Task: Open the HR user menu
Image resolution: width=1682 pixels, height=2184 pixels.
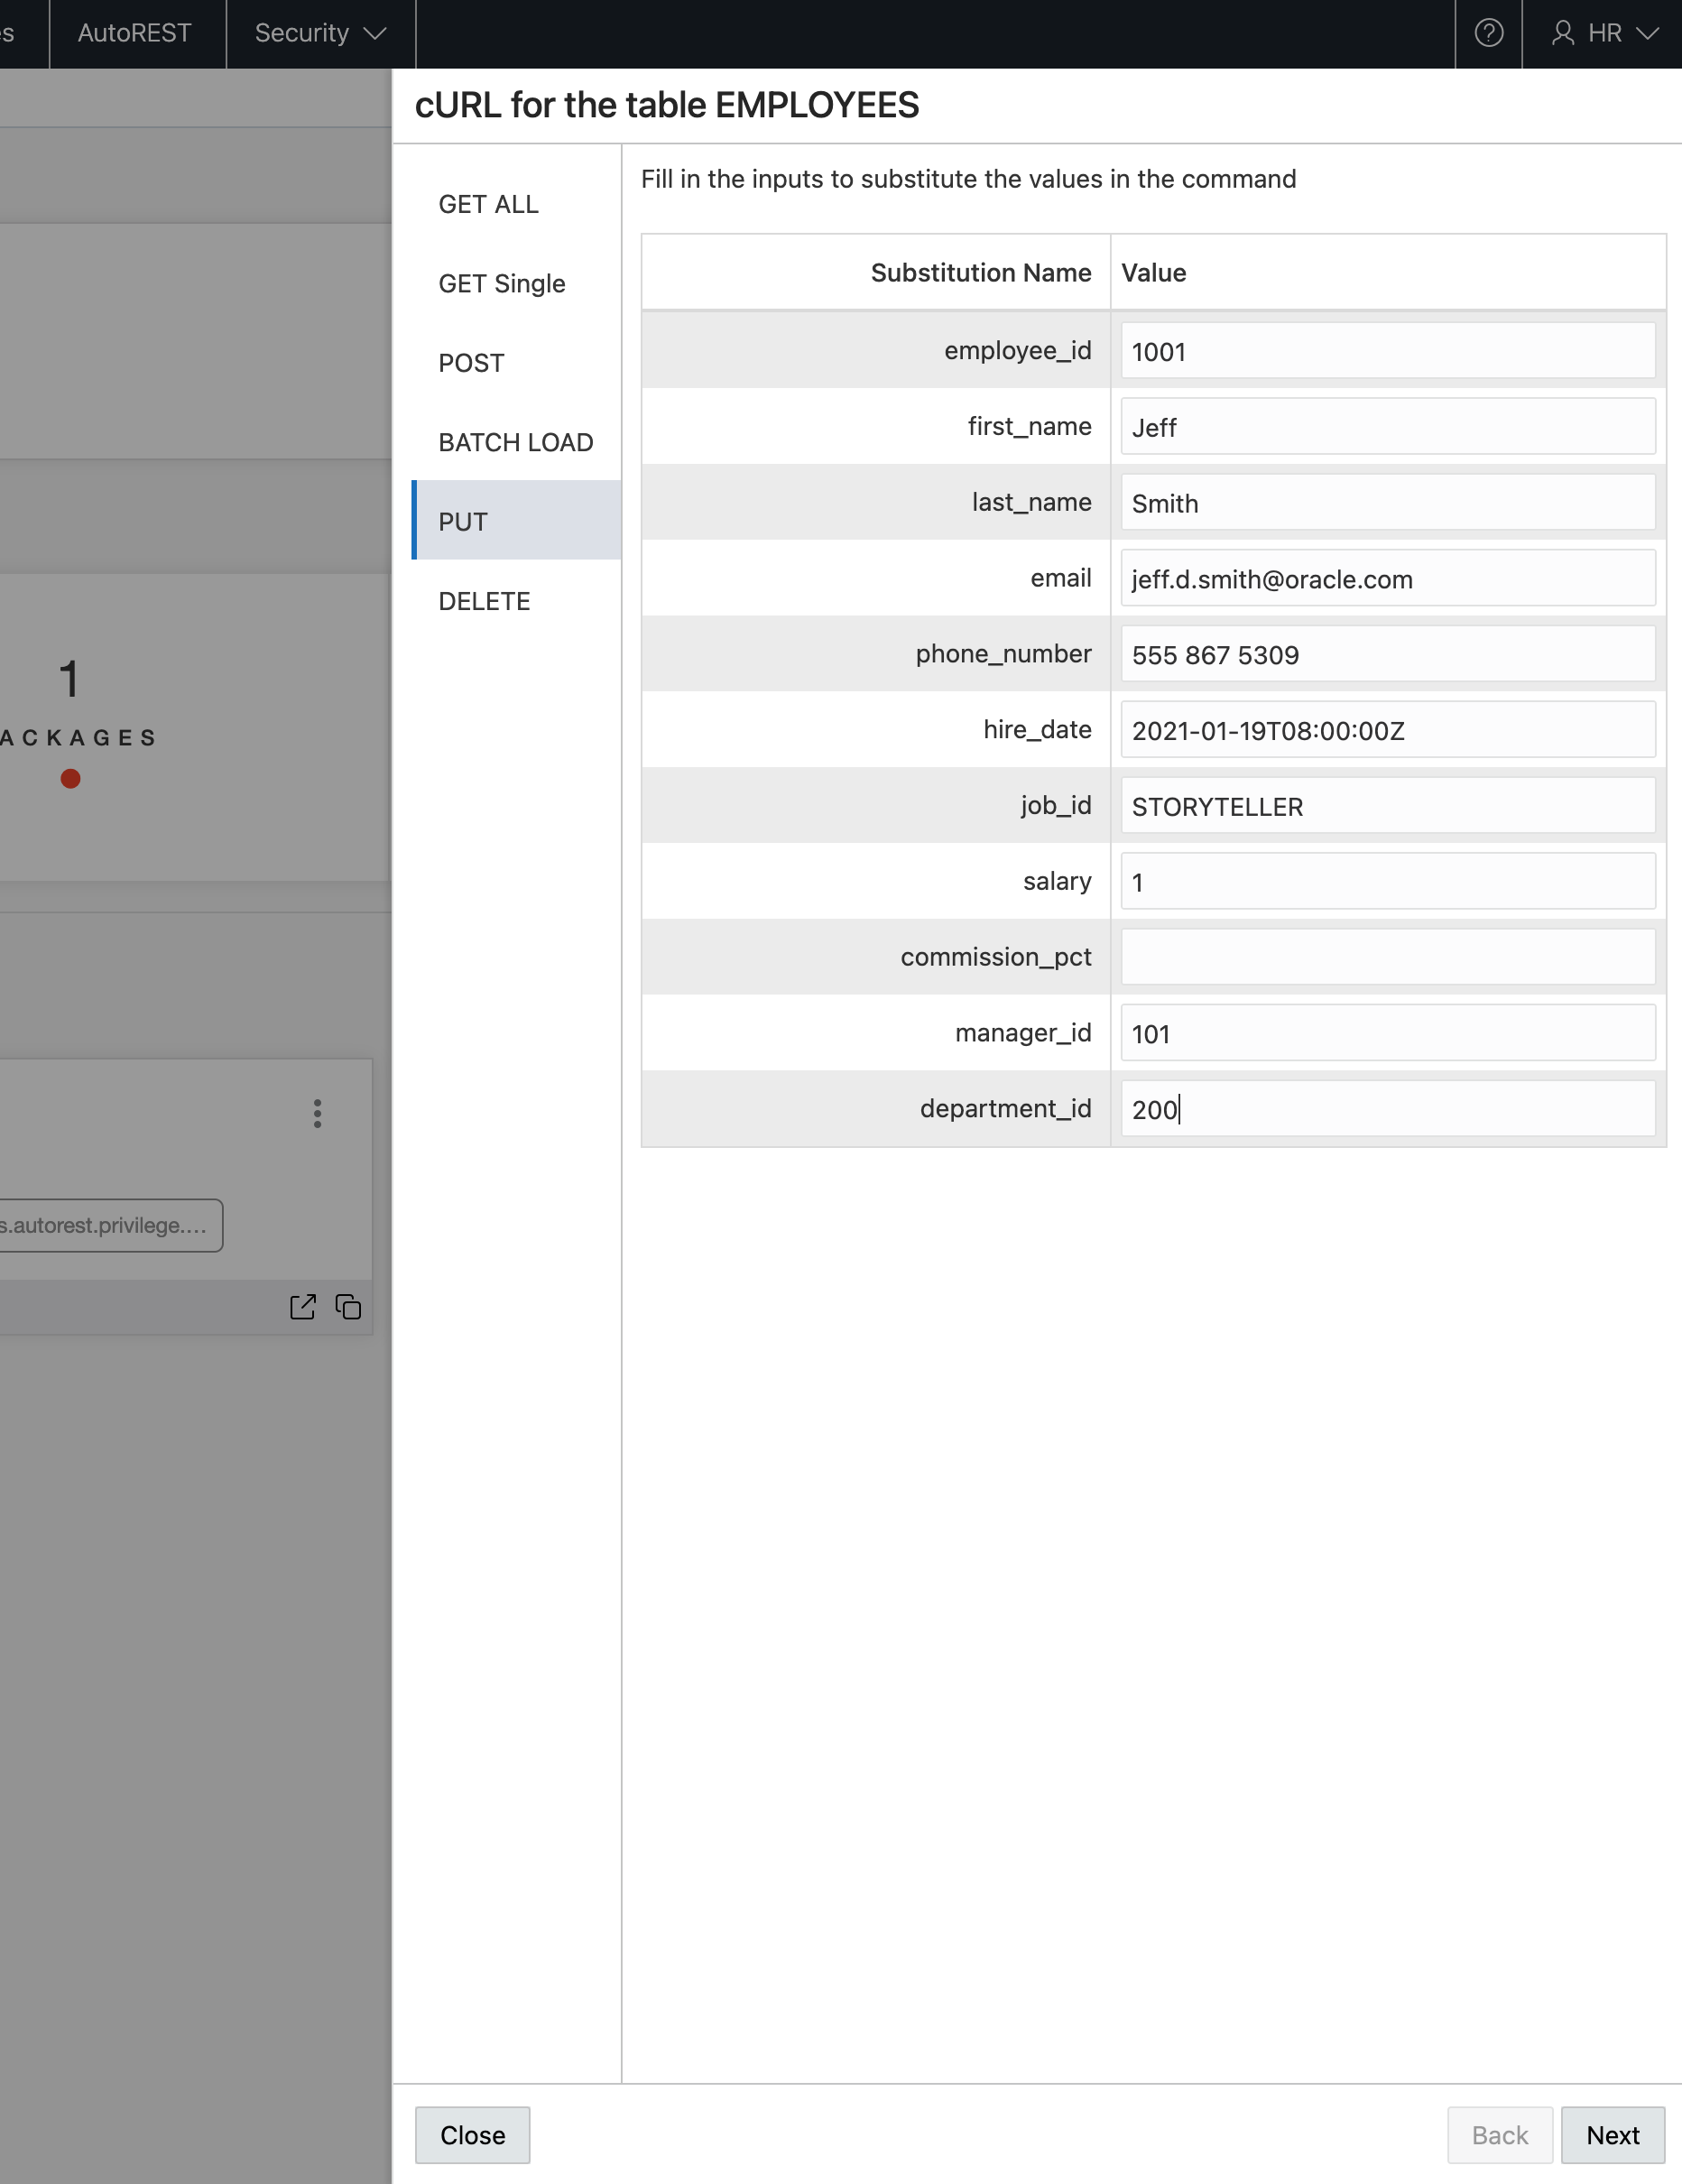Action: point(1604,34)
